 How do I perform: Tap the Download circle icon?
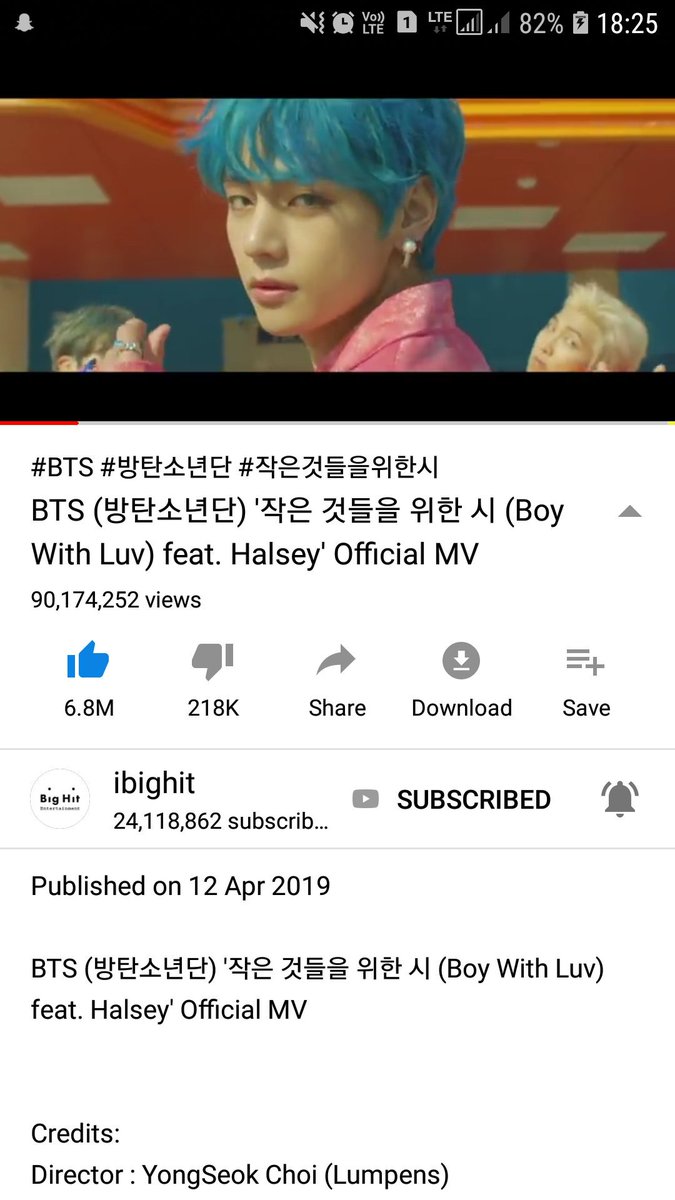[461, 661]
